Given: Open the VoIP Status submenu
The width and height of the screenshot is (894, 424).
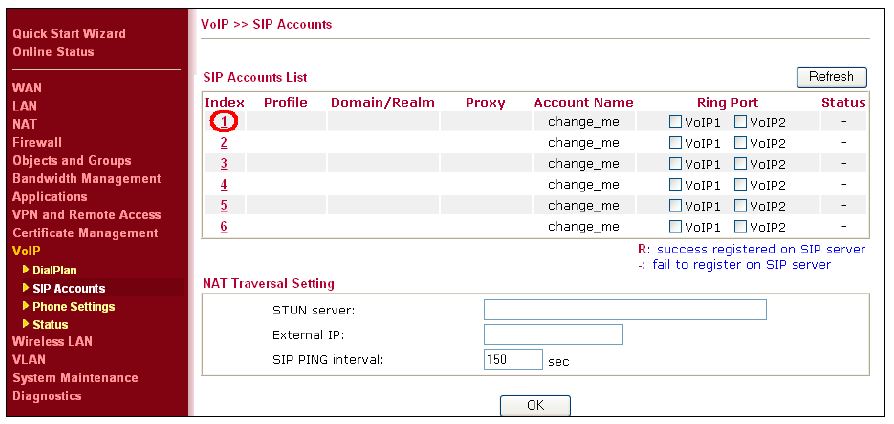Looking at the screenshot, I should pyautogui.click(x=50, y=325).
